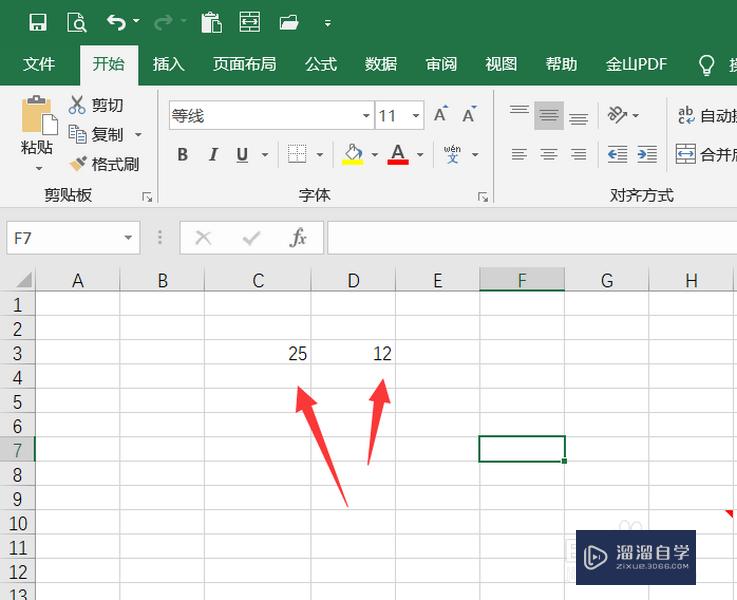This screenshot has width=737, height=600.
Task: Click the Borders icon
Action: (x=297, y=154)
